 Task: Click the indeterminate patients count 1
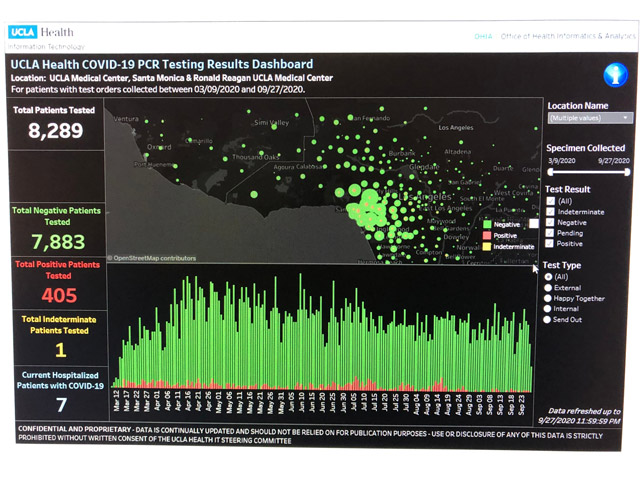pos(60,350)
